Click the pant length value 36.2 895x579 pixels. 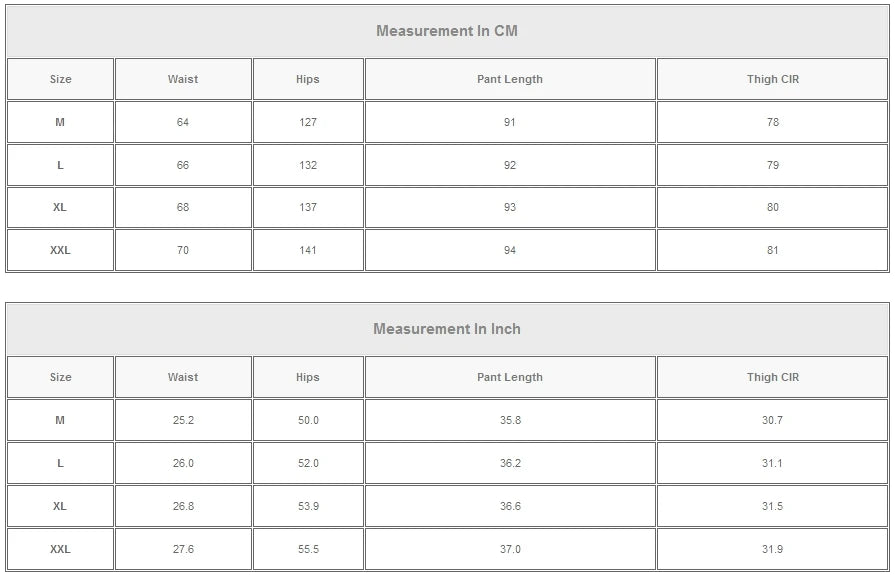(510, 463)
